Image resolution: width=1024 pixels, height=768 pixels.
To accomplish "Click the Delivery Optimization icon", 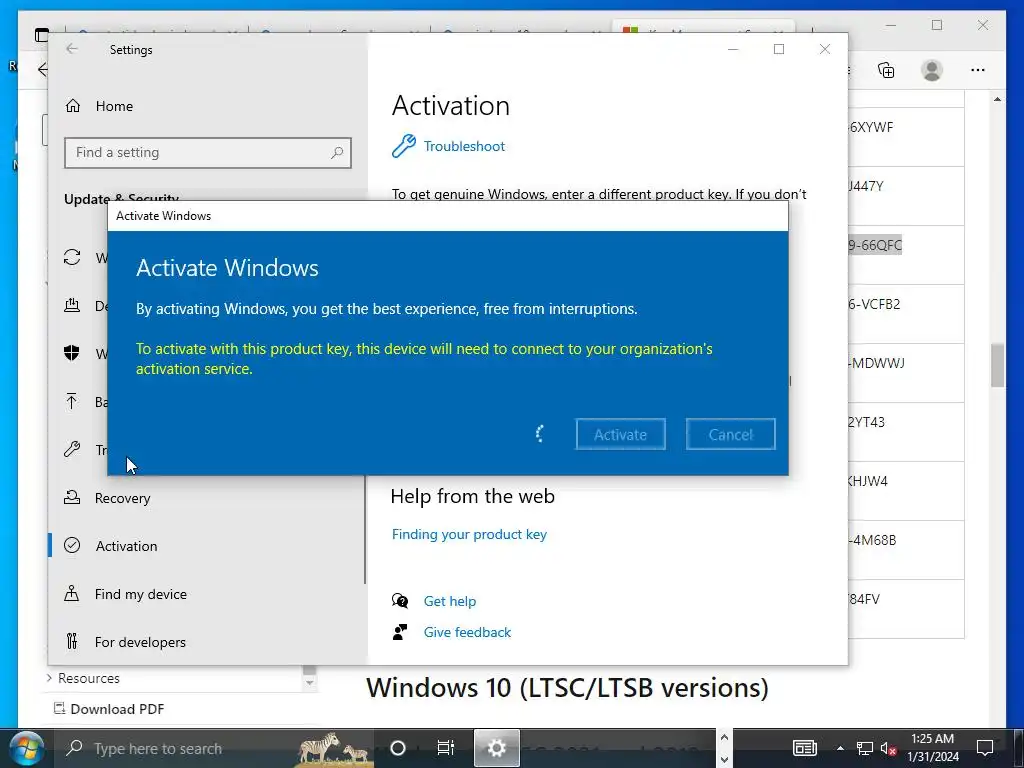I will tap(72, 305).
